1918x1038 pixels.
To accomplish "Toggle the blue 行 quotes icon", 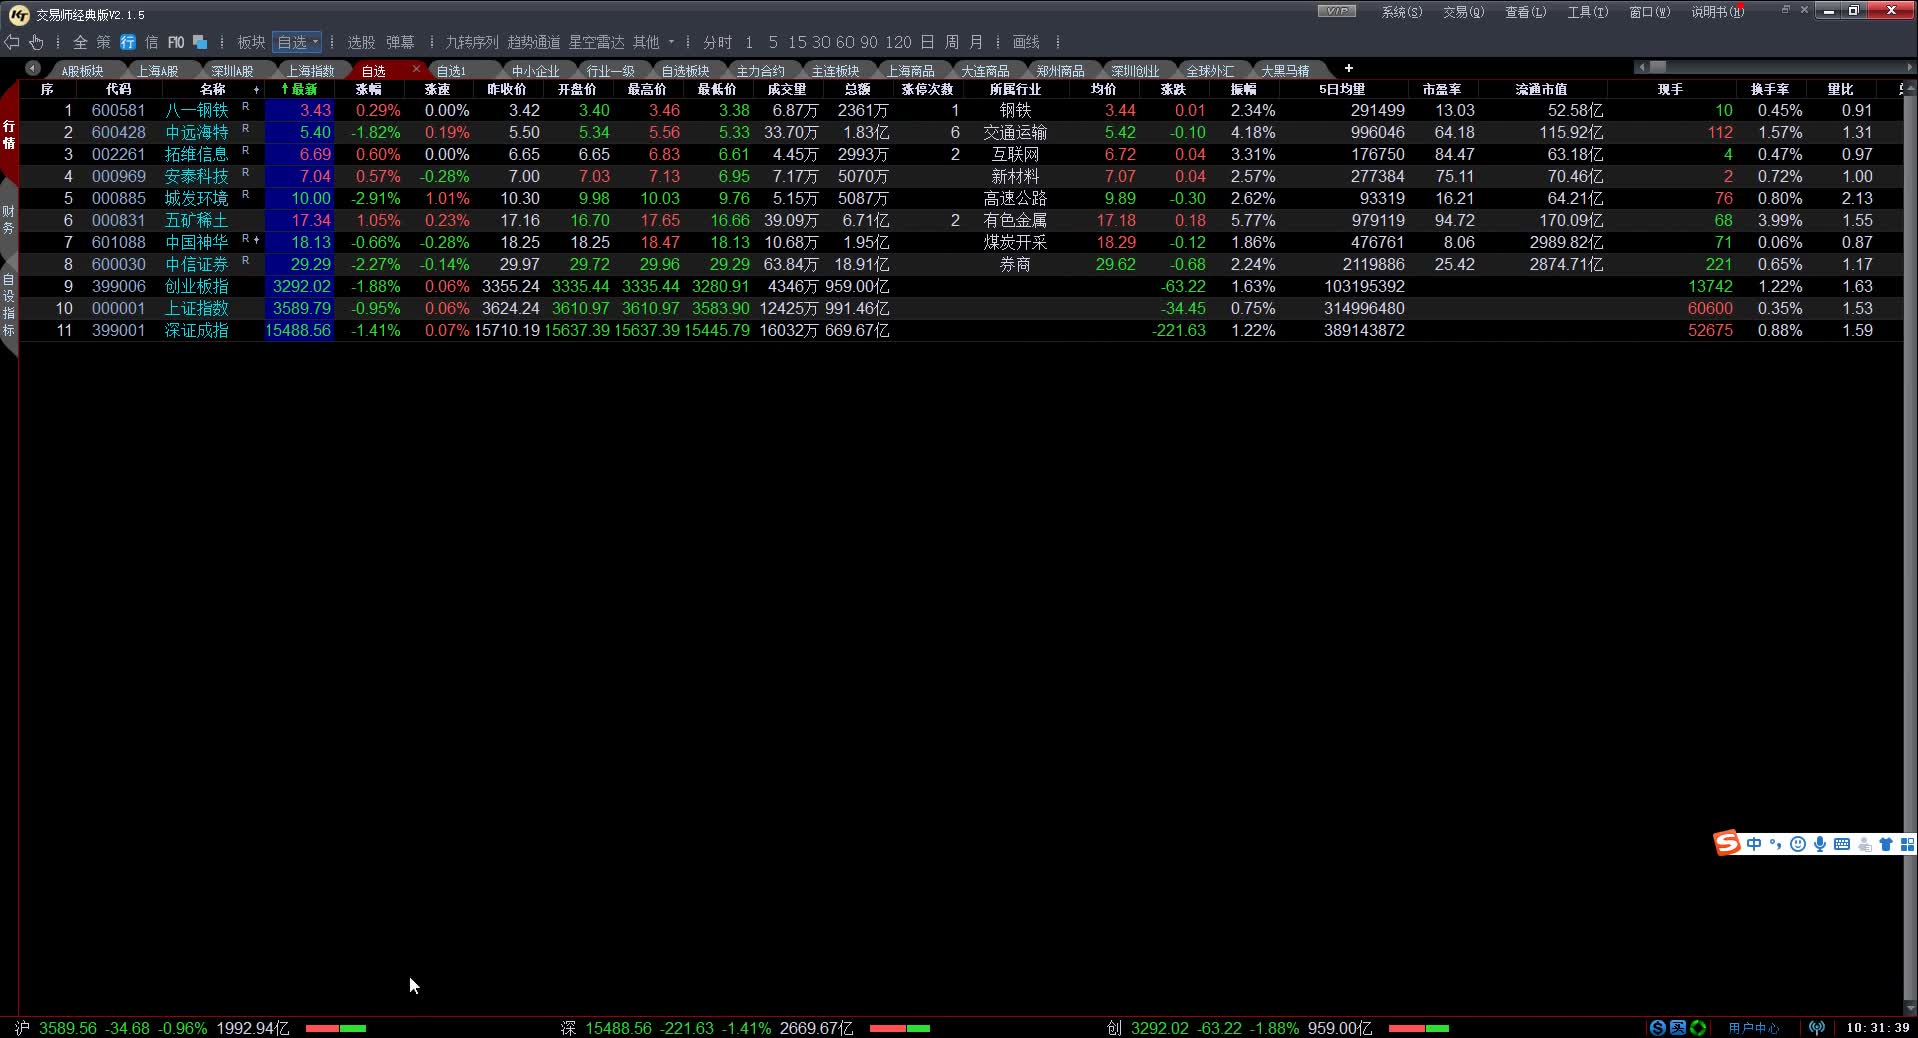I will coord(128,42).
